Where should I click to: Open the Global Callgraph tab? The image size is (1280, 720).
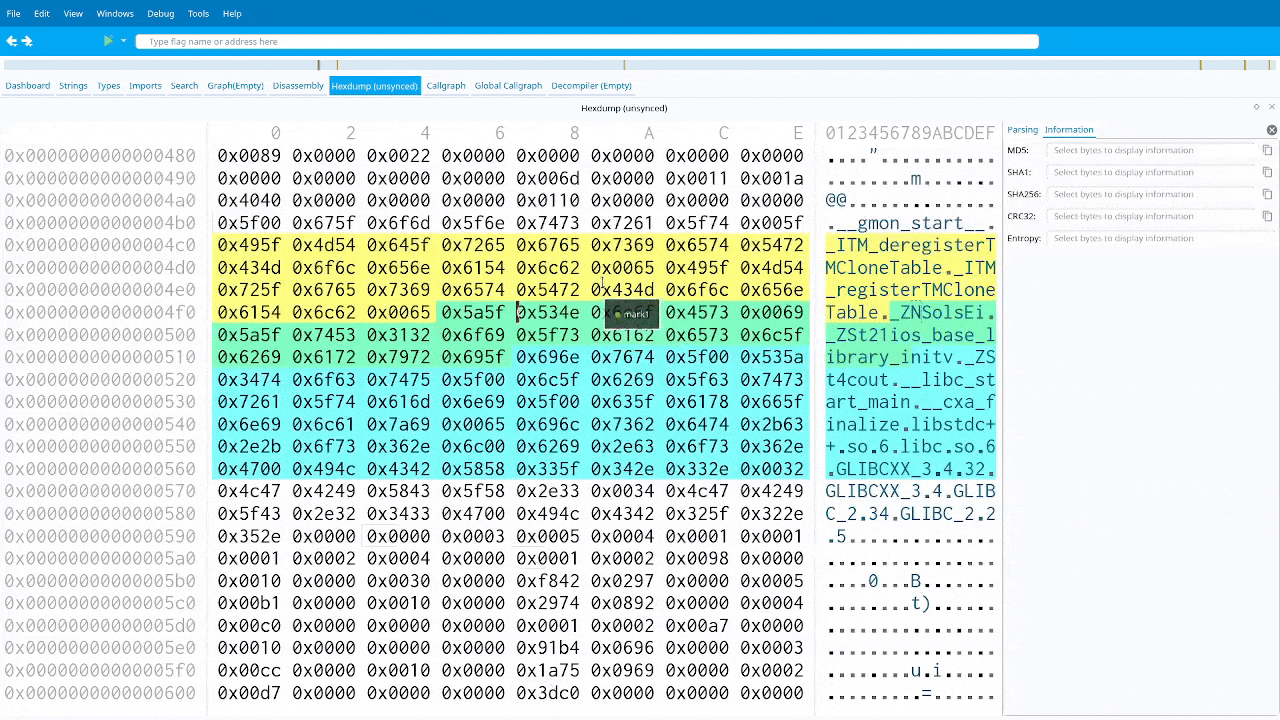(x=508, y=86)
